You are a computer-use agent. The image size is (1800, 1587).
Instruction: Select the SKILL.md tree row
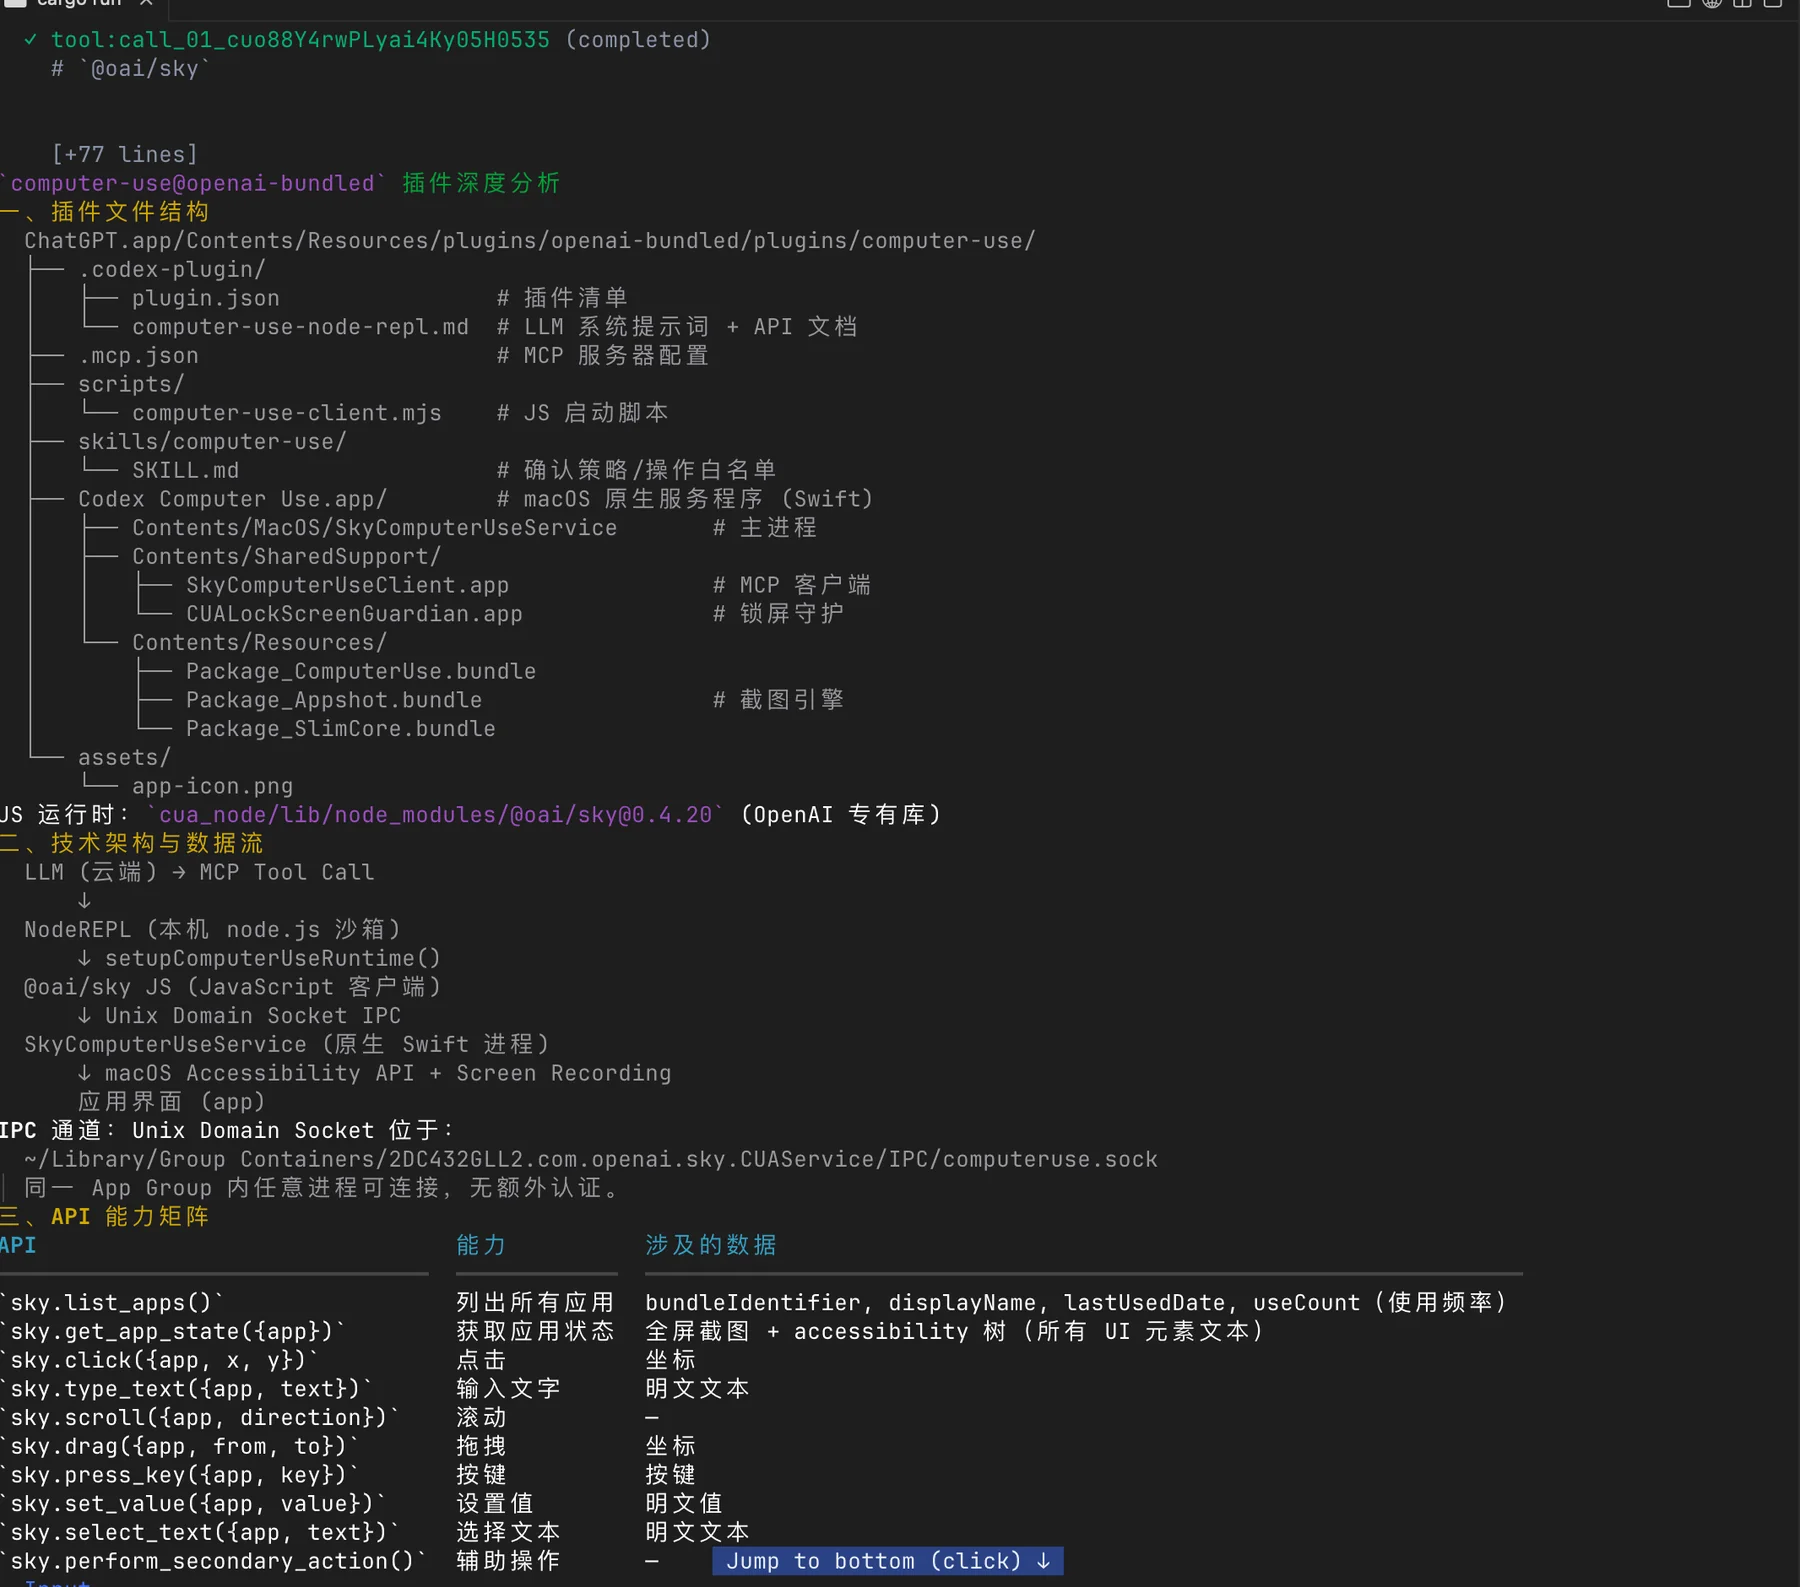[x=185, y=470]
